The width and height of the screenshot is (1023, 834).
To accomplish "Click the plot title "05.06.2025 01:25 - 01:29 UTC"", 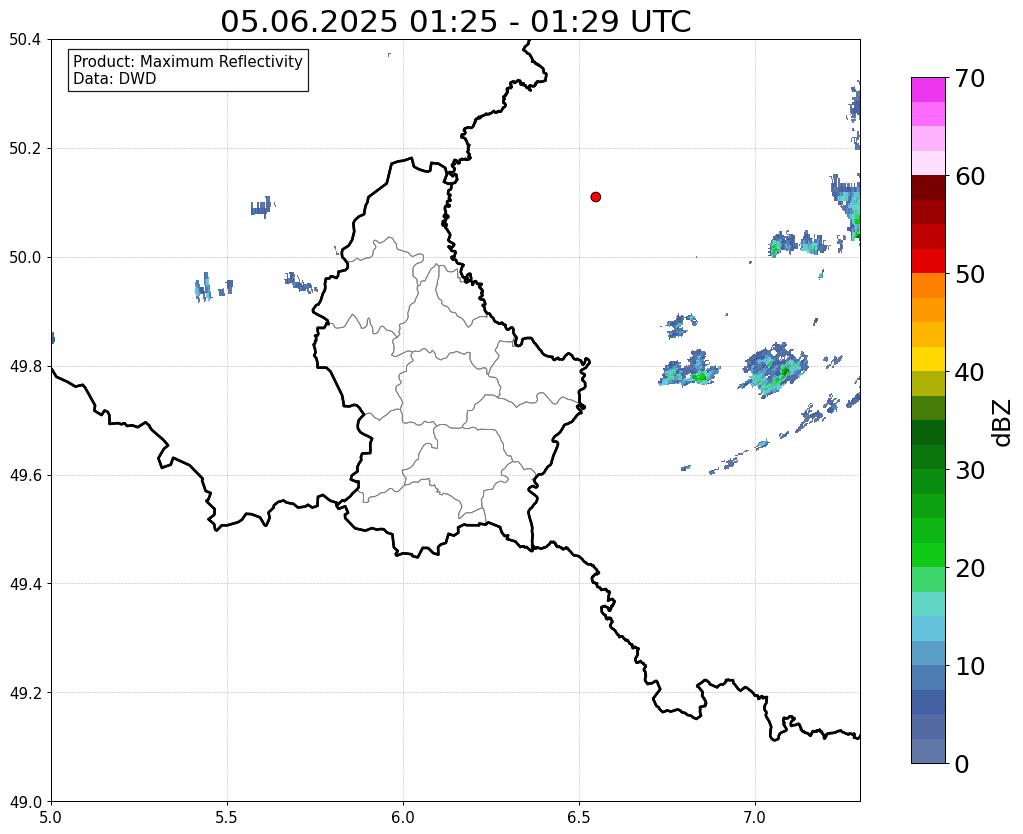I will point(455,22).
